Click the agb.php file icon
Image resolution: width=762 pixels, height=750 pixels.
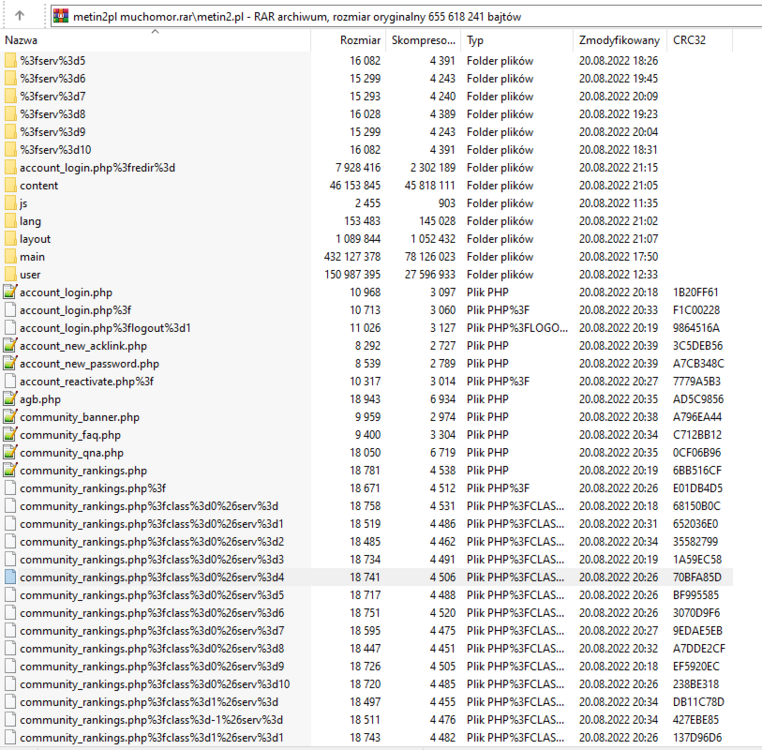(10, 399)
